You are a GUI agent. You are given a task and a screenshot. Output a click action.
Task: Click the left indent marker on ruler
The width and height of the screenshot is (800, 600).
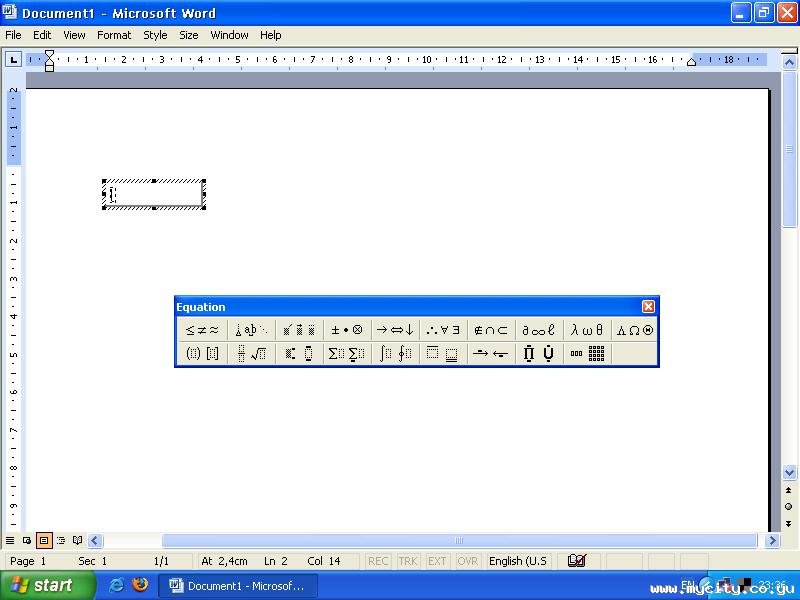click(49, 66)
